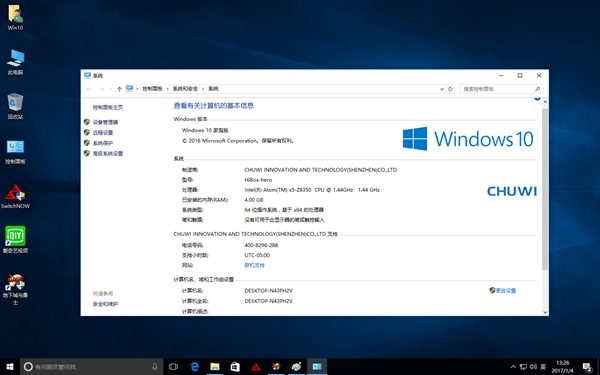Viewport: 600px width, 375px height.
Task: Launch the iQIYI video desktop shortcut
Action: coord(15,240)
